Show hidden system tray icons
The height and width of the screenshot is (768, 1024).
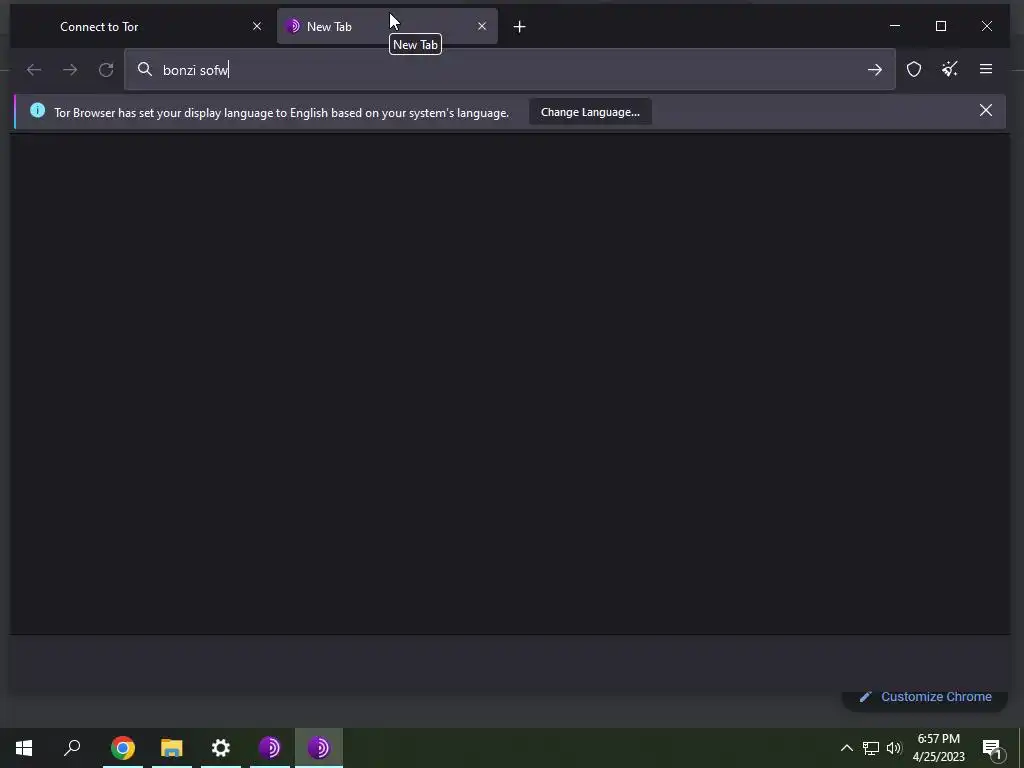(846, 748)
